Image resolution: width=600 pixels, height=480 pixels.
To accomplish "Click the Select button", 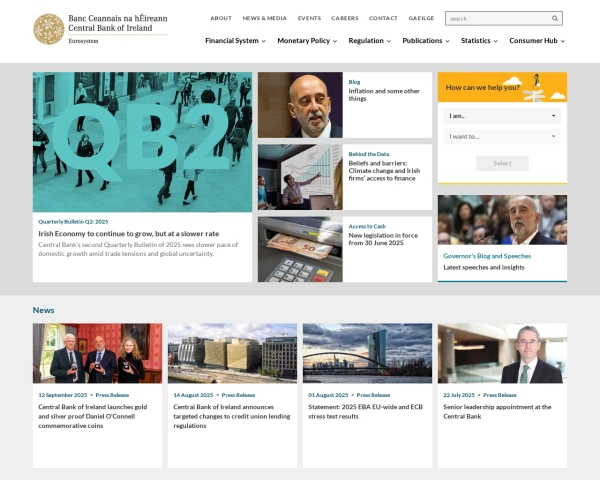I will pyautogui.click(x=502, y=163).
